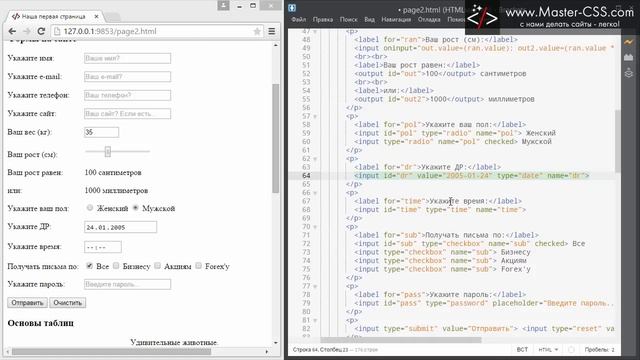
Task: Open Правка menu in Brackets
Action: pos(323,19)
